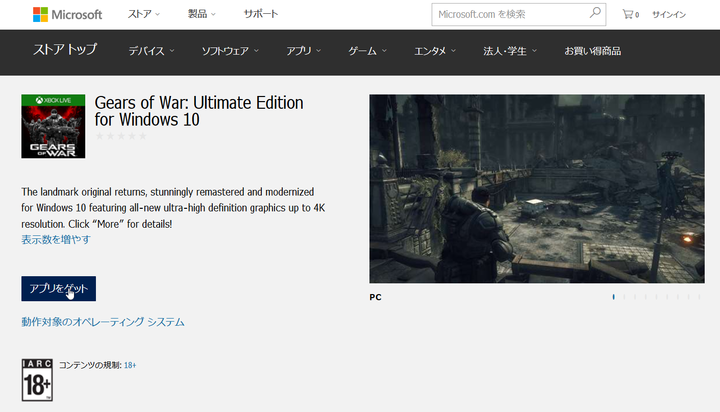Select the second carousel indicator dot
The height and width of the screenshot is (412, 720).
(624, 297)
